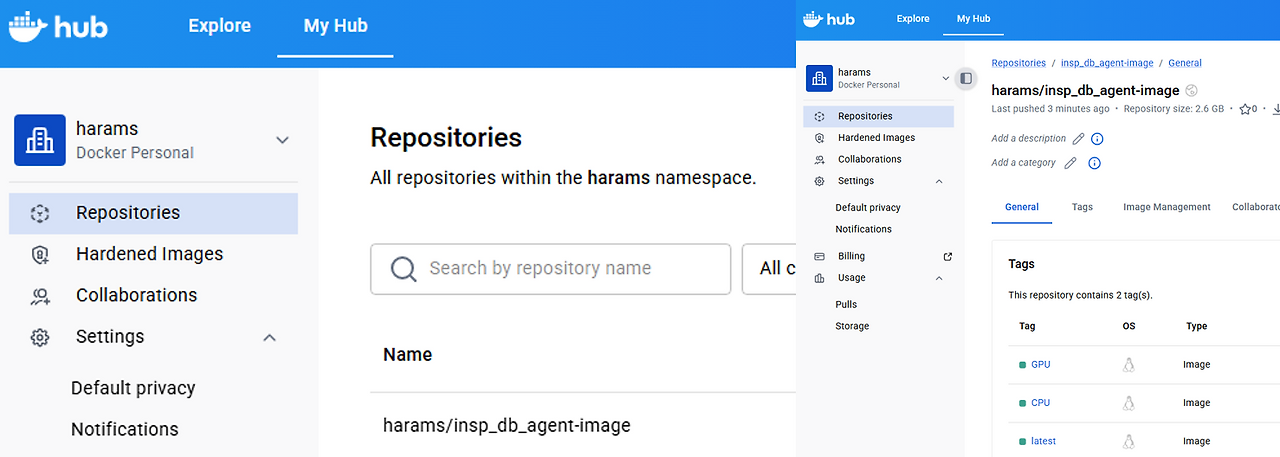Open Usage item in right detail page sidebar
This screenshot has width=1280, height=457.
[x=878, y=278]
